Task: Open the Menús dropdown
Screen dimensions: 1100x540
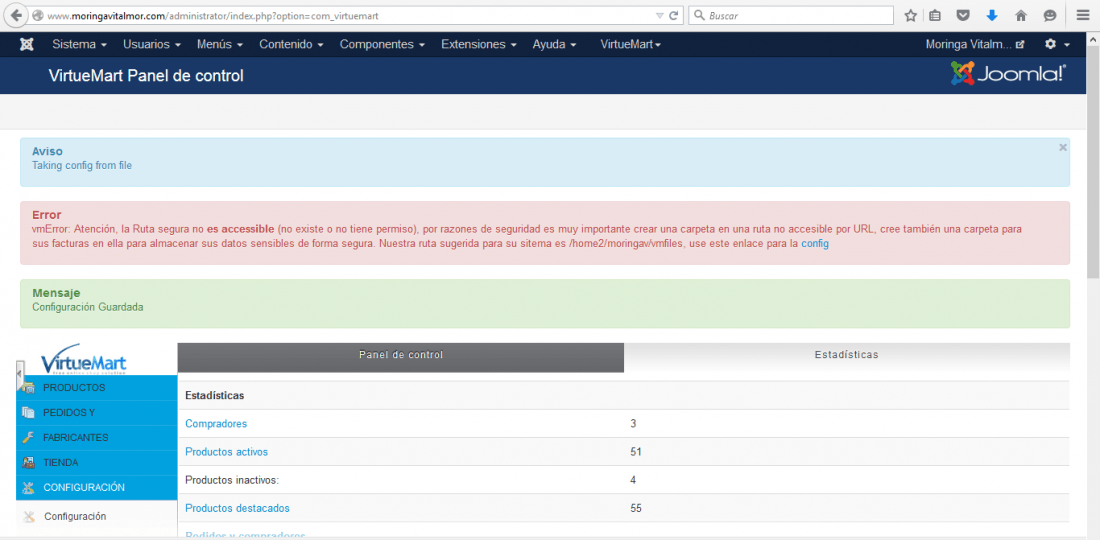Action: pyautogui.click(x=220, y=44)
